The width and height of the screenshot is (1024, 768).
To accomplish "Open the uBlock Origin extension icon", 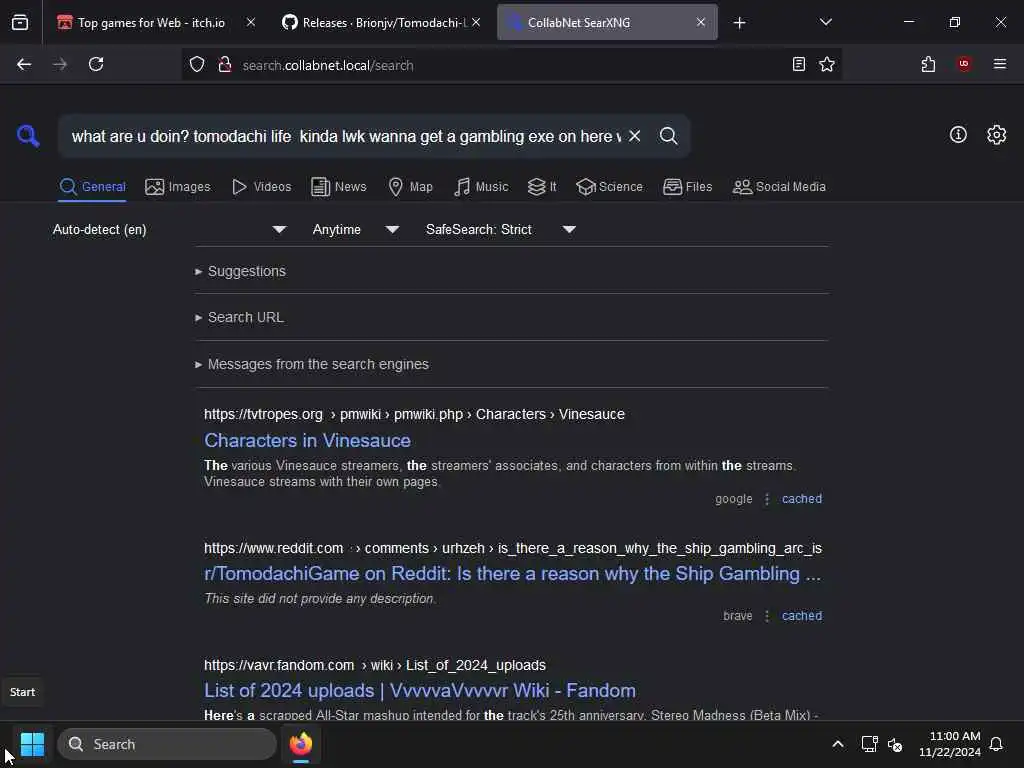I will click(964, 63).
